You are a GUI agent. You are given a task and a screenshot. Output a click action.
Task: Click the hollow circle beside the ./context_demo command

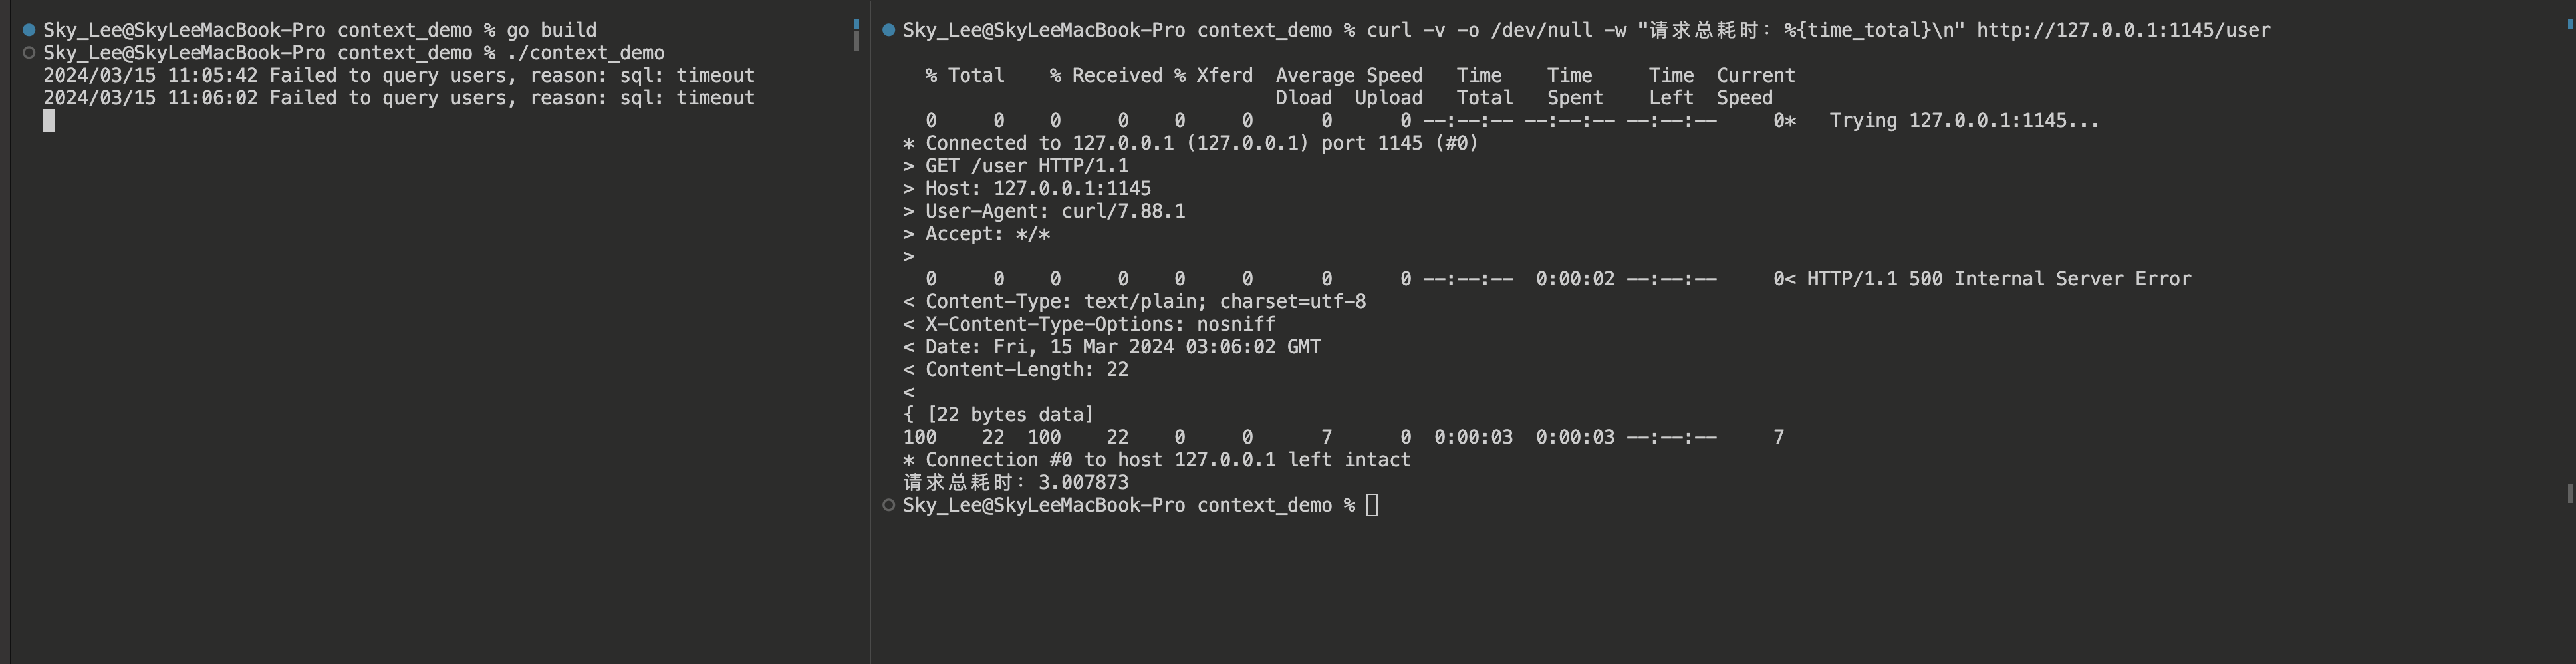(29, 53)
